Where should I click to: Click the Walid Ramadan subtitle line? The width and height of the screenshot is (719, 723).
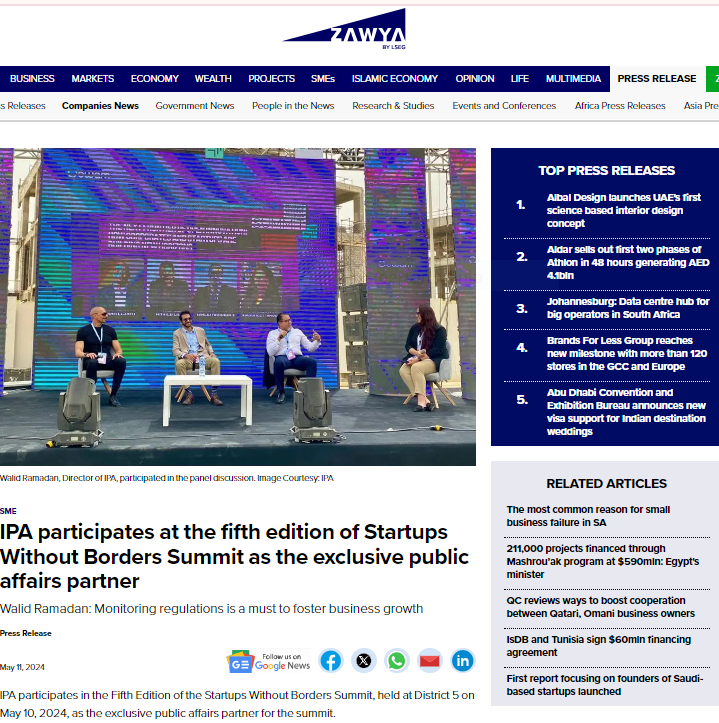211,609
